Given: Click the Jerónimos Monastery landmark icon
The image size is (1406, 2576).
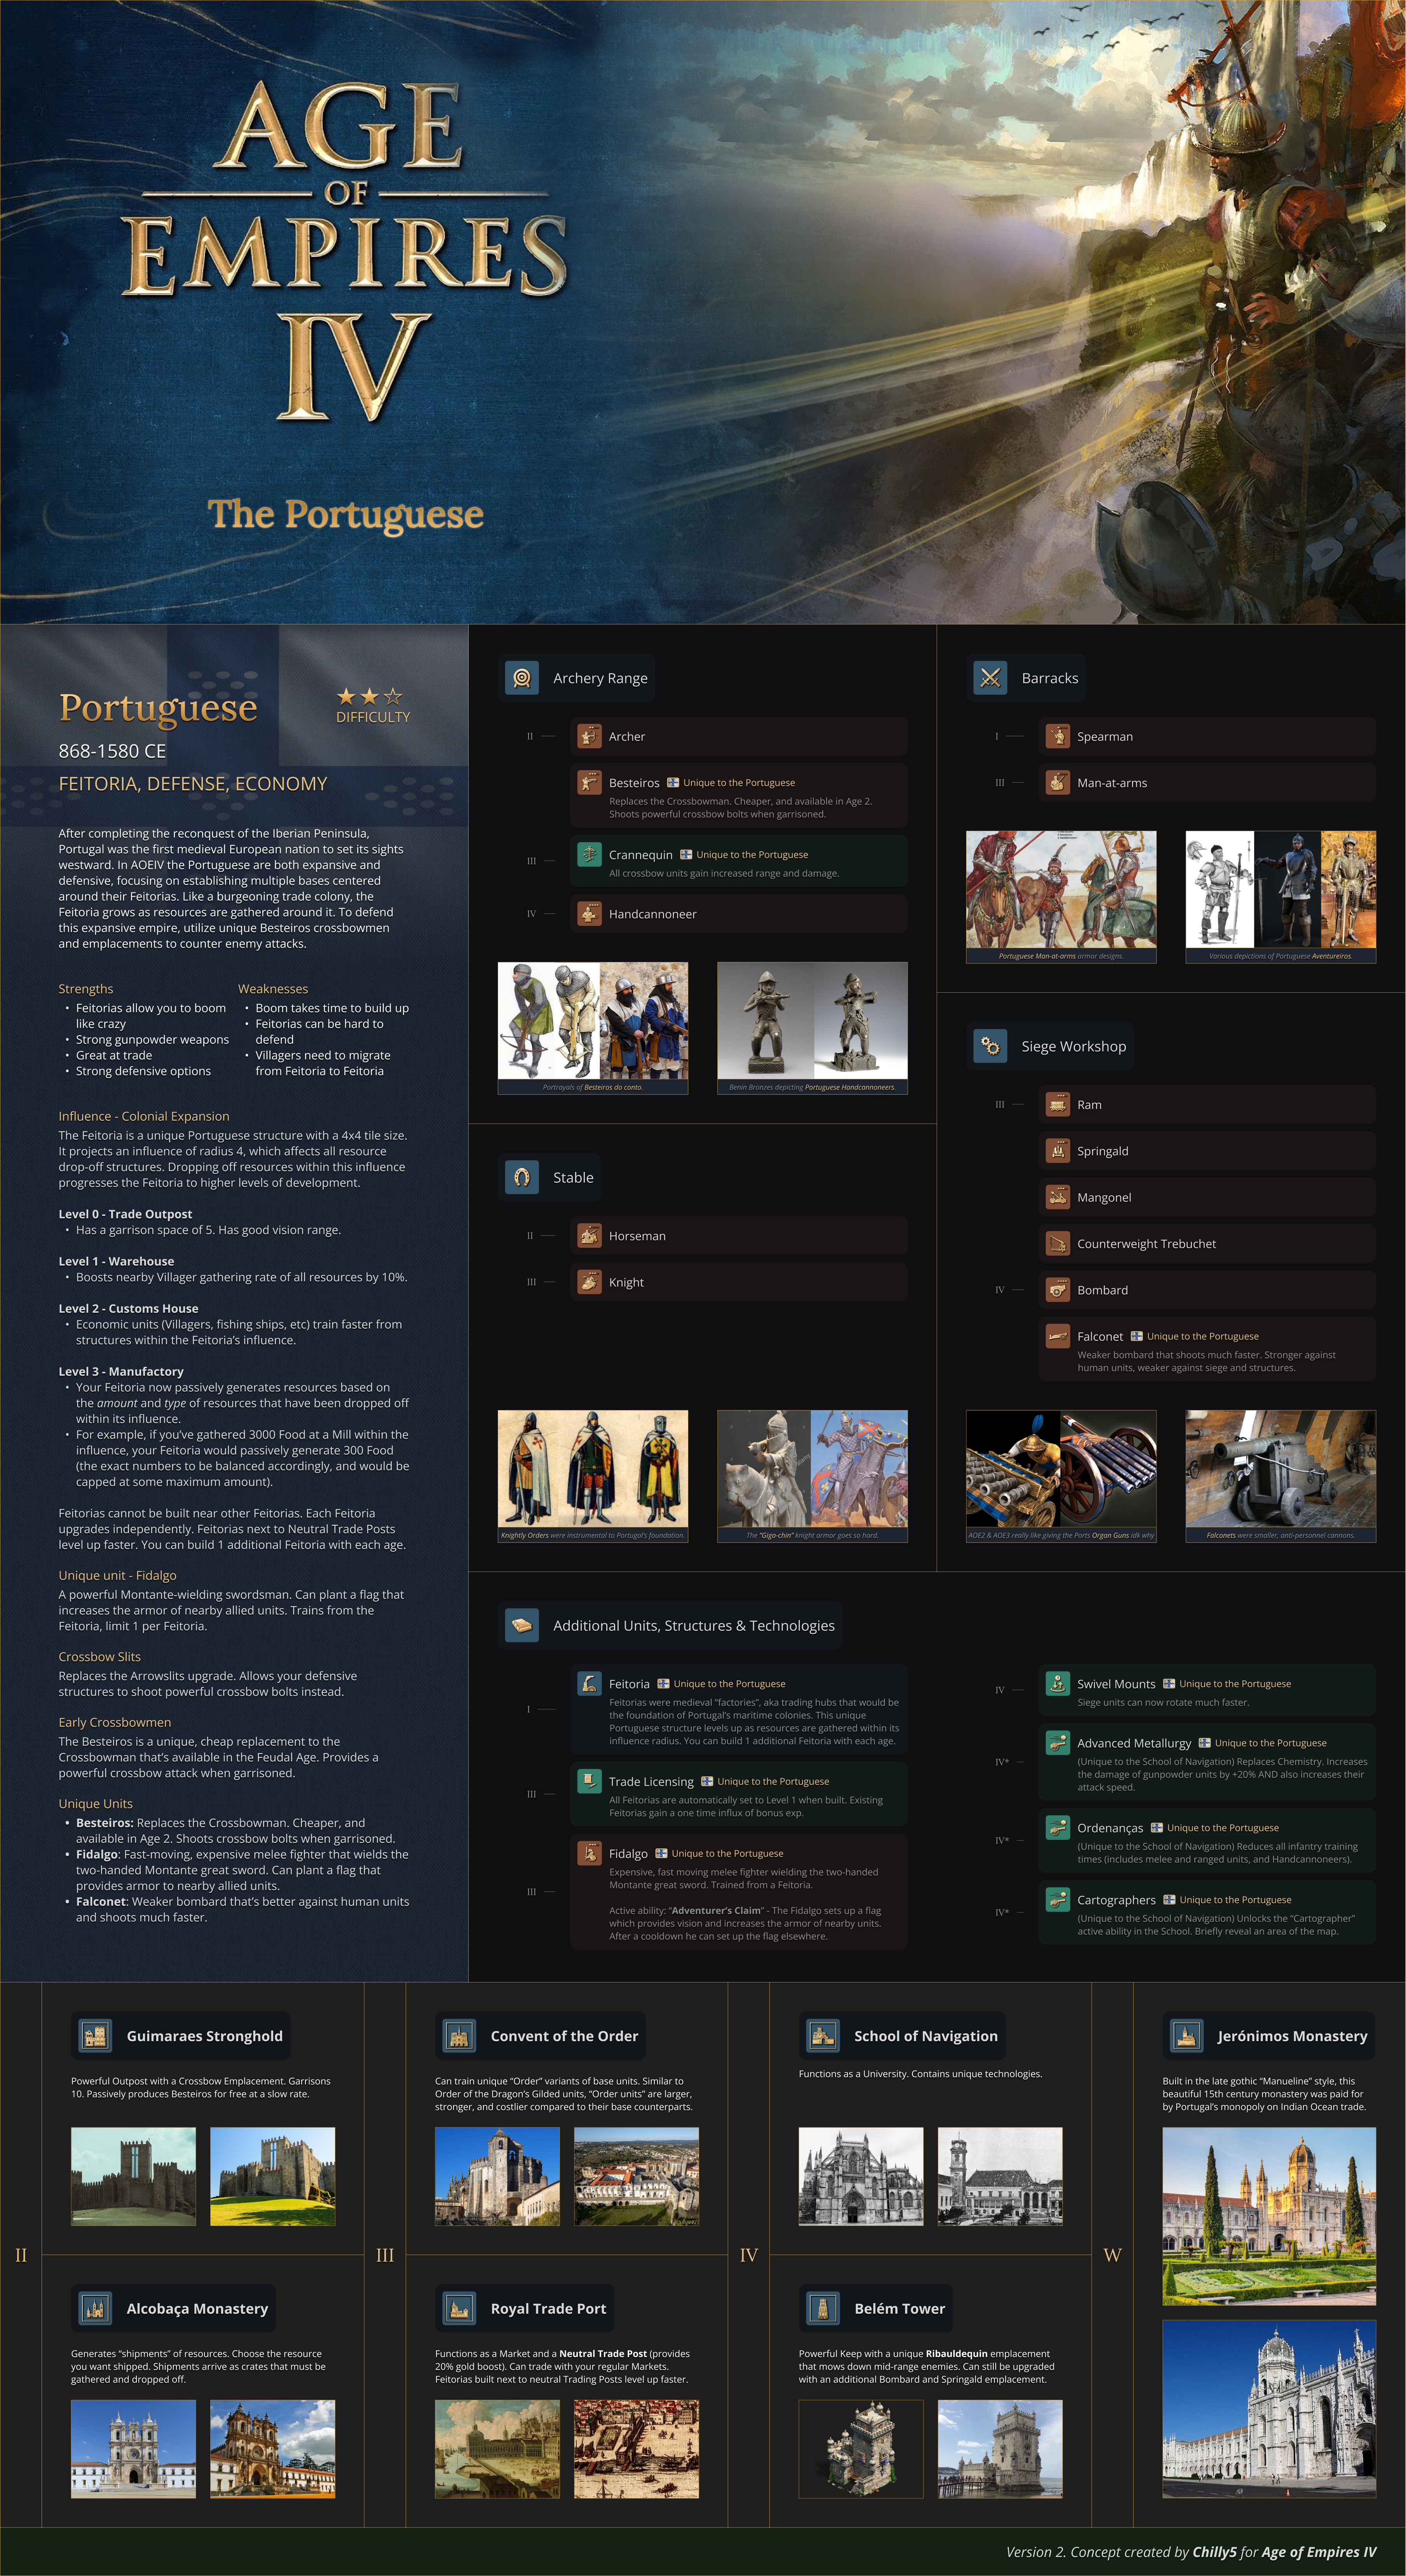Looking at the screenshot, I should click(1186, 2036).
